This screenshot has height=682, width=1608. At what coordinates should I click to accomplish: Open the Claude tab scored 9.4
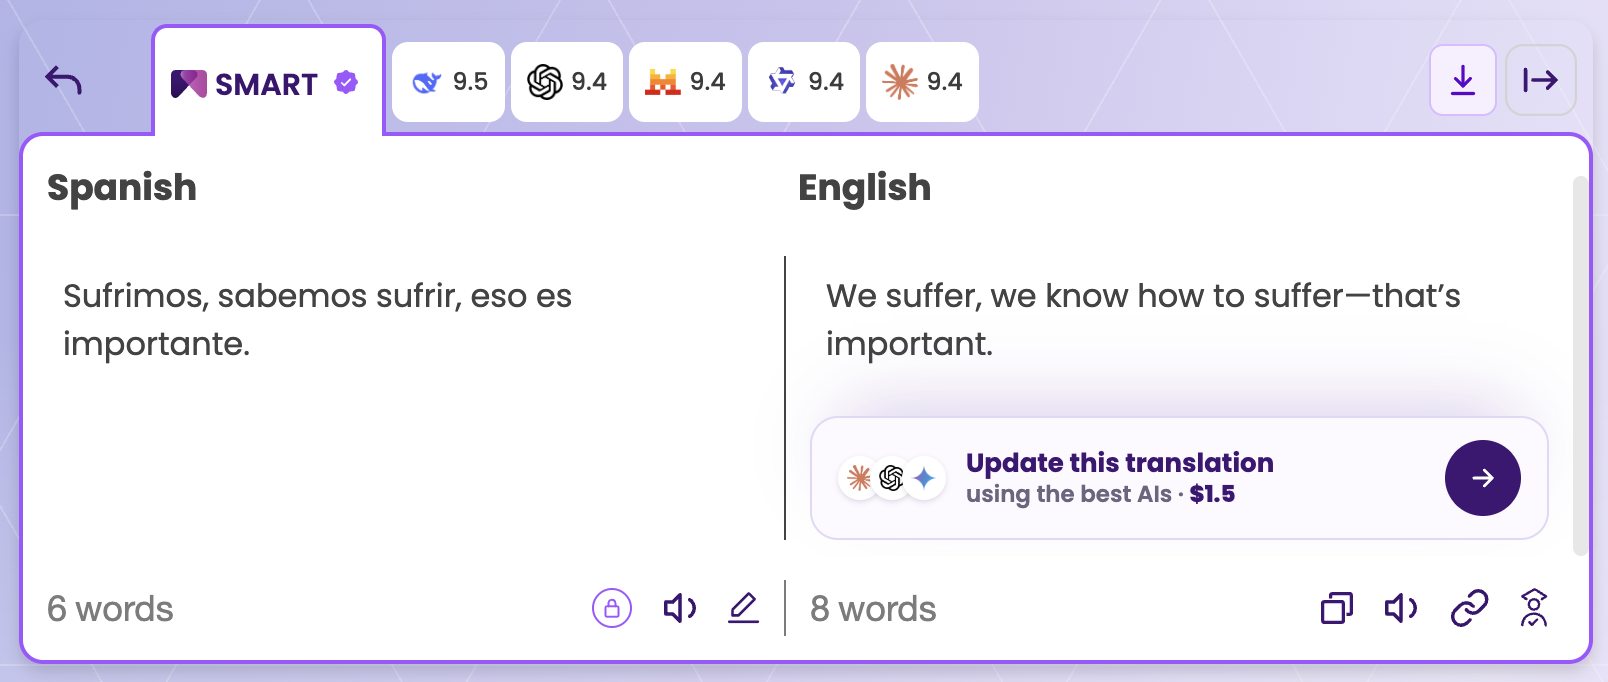point(922,82)
